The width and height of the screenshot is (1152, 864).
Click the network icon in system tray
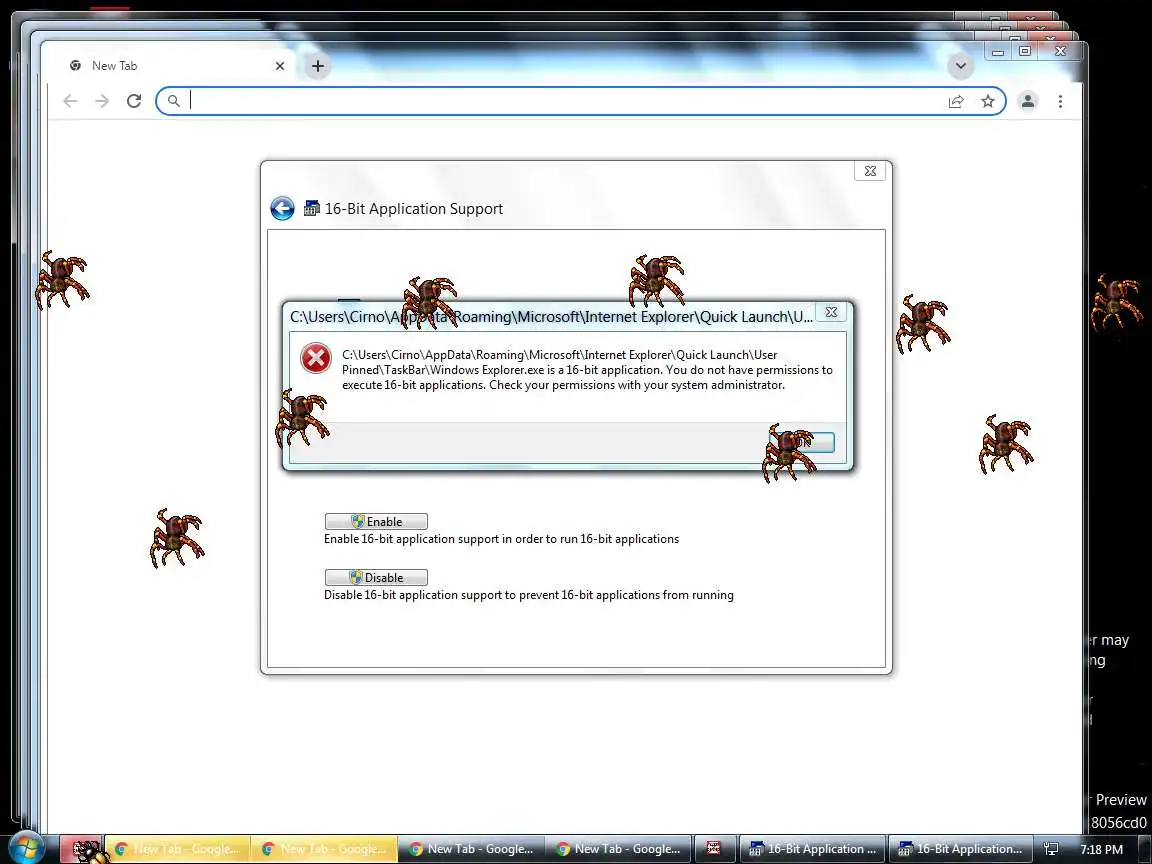tap(1051, 849)
